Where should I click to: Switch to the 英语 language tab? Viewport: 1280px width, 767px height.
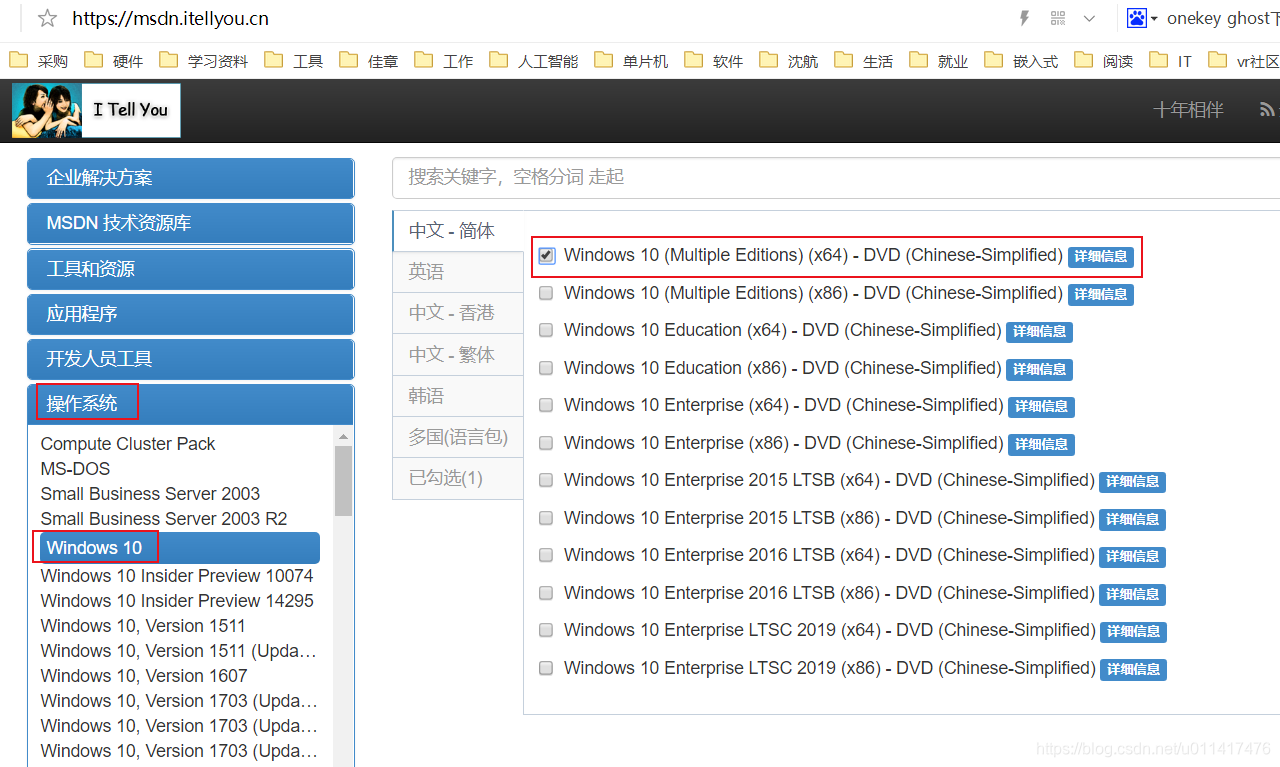pyautogui.click(x=458, y=272)
